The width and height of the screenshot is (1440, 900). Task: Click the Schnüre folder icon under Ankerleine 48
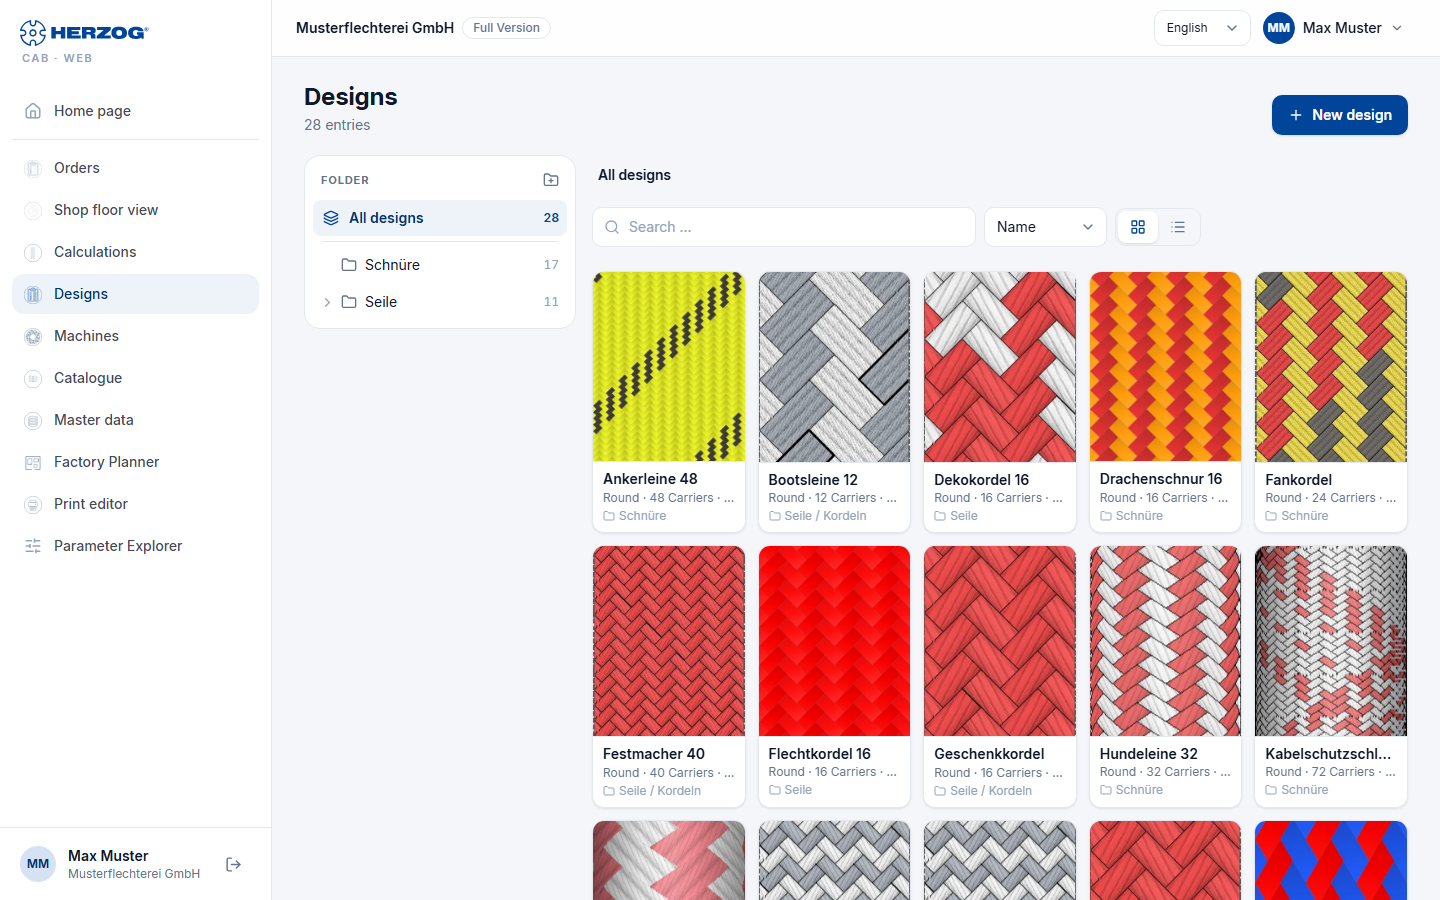coord(609,516)
